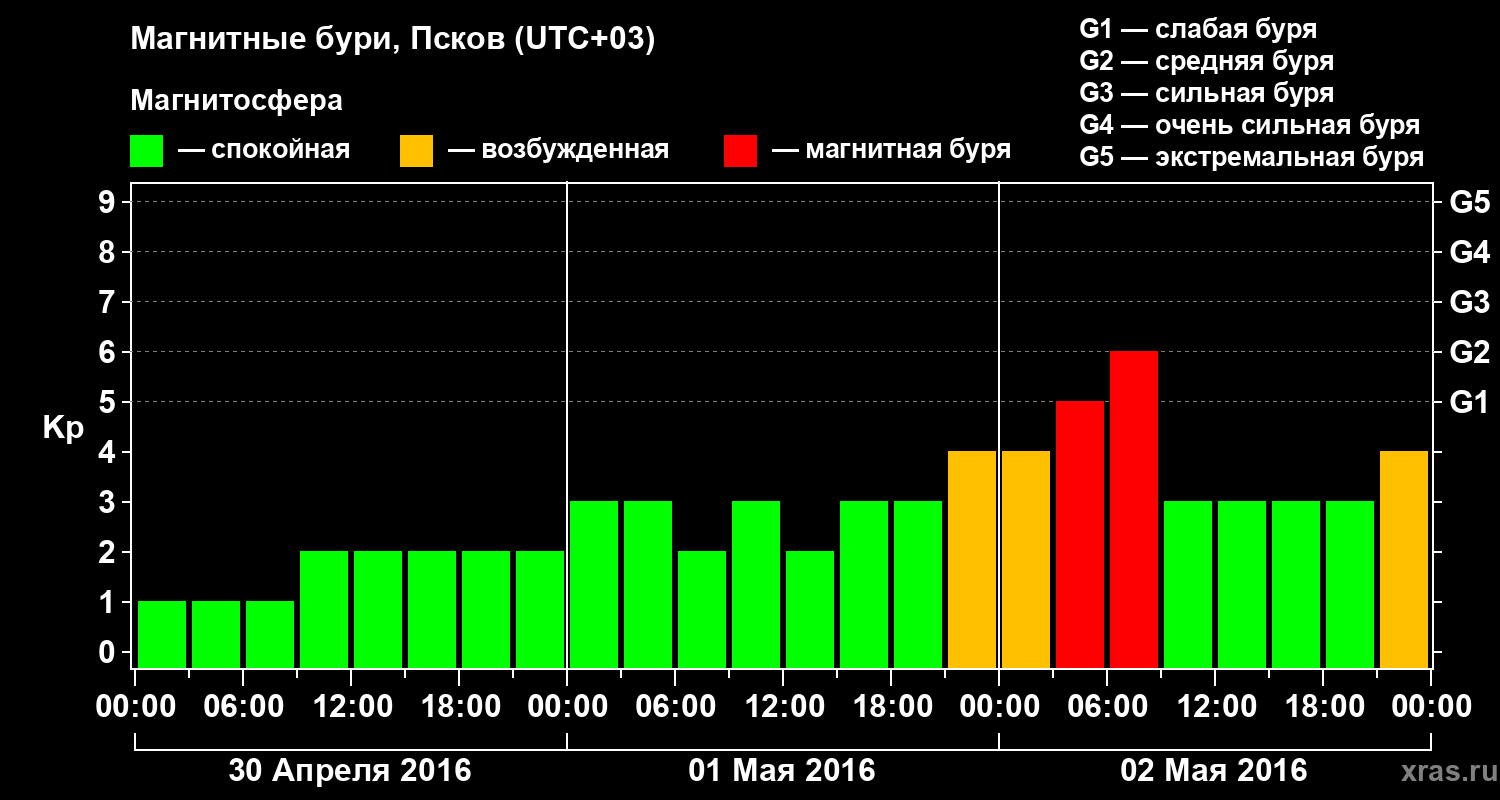
Task: Click the first green Kp 1 bar on 30 April
Action: 162,635
